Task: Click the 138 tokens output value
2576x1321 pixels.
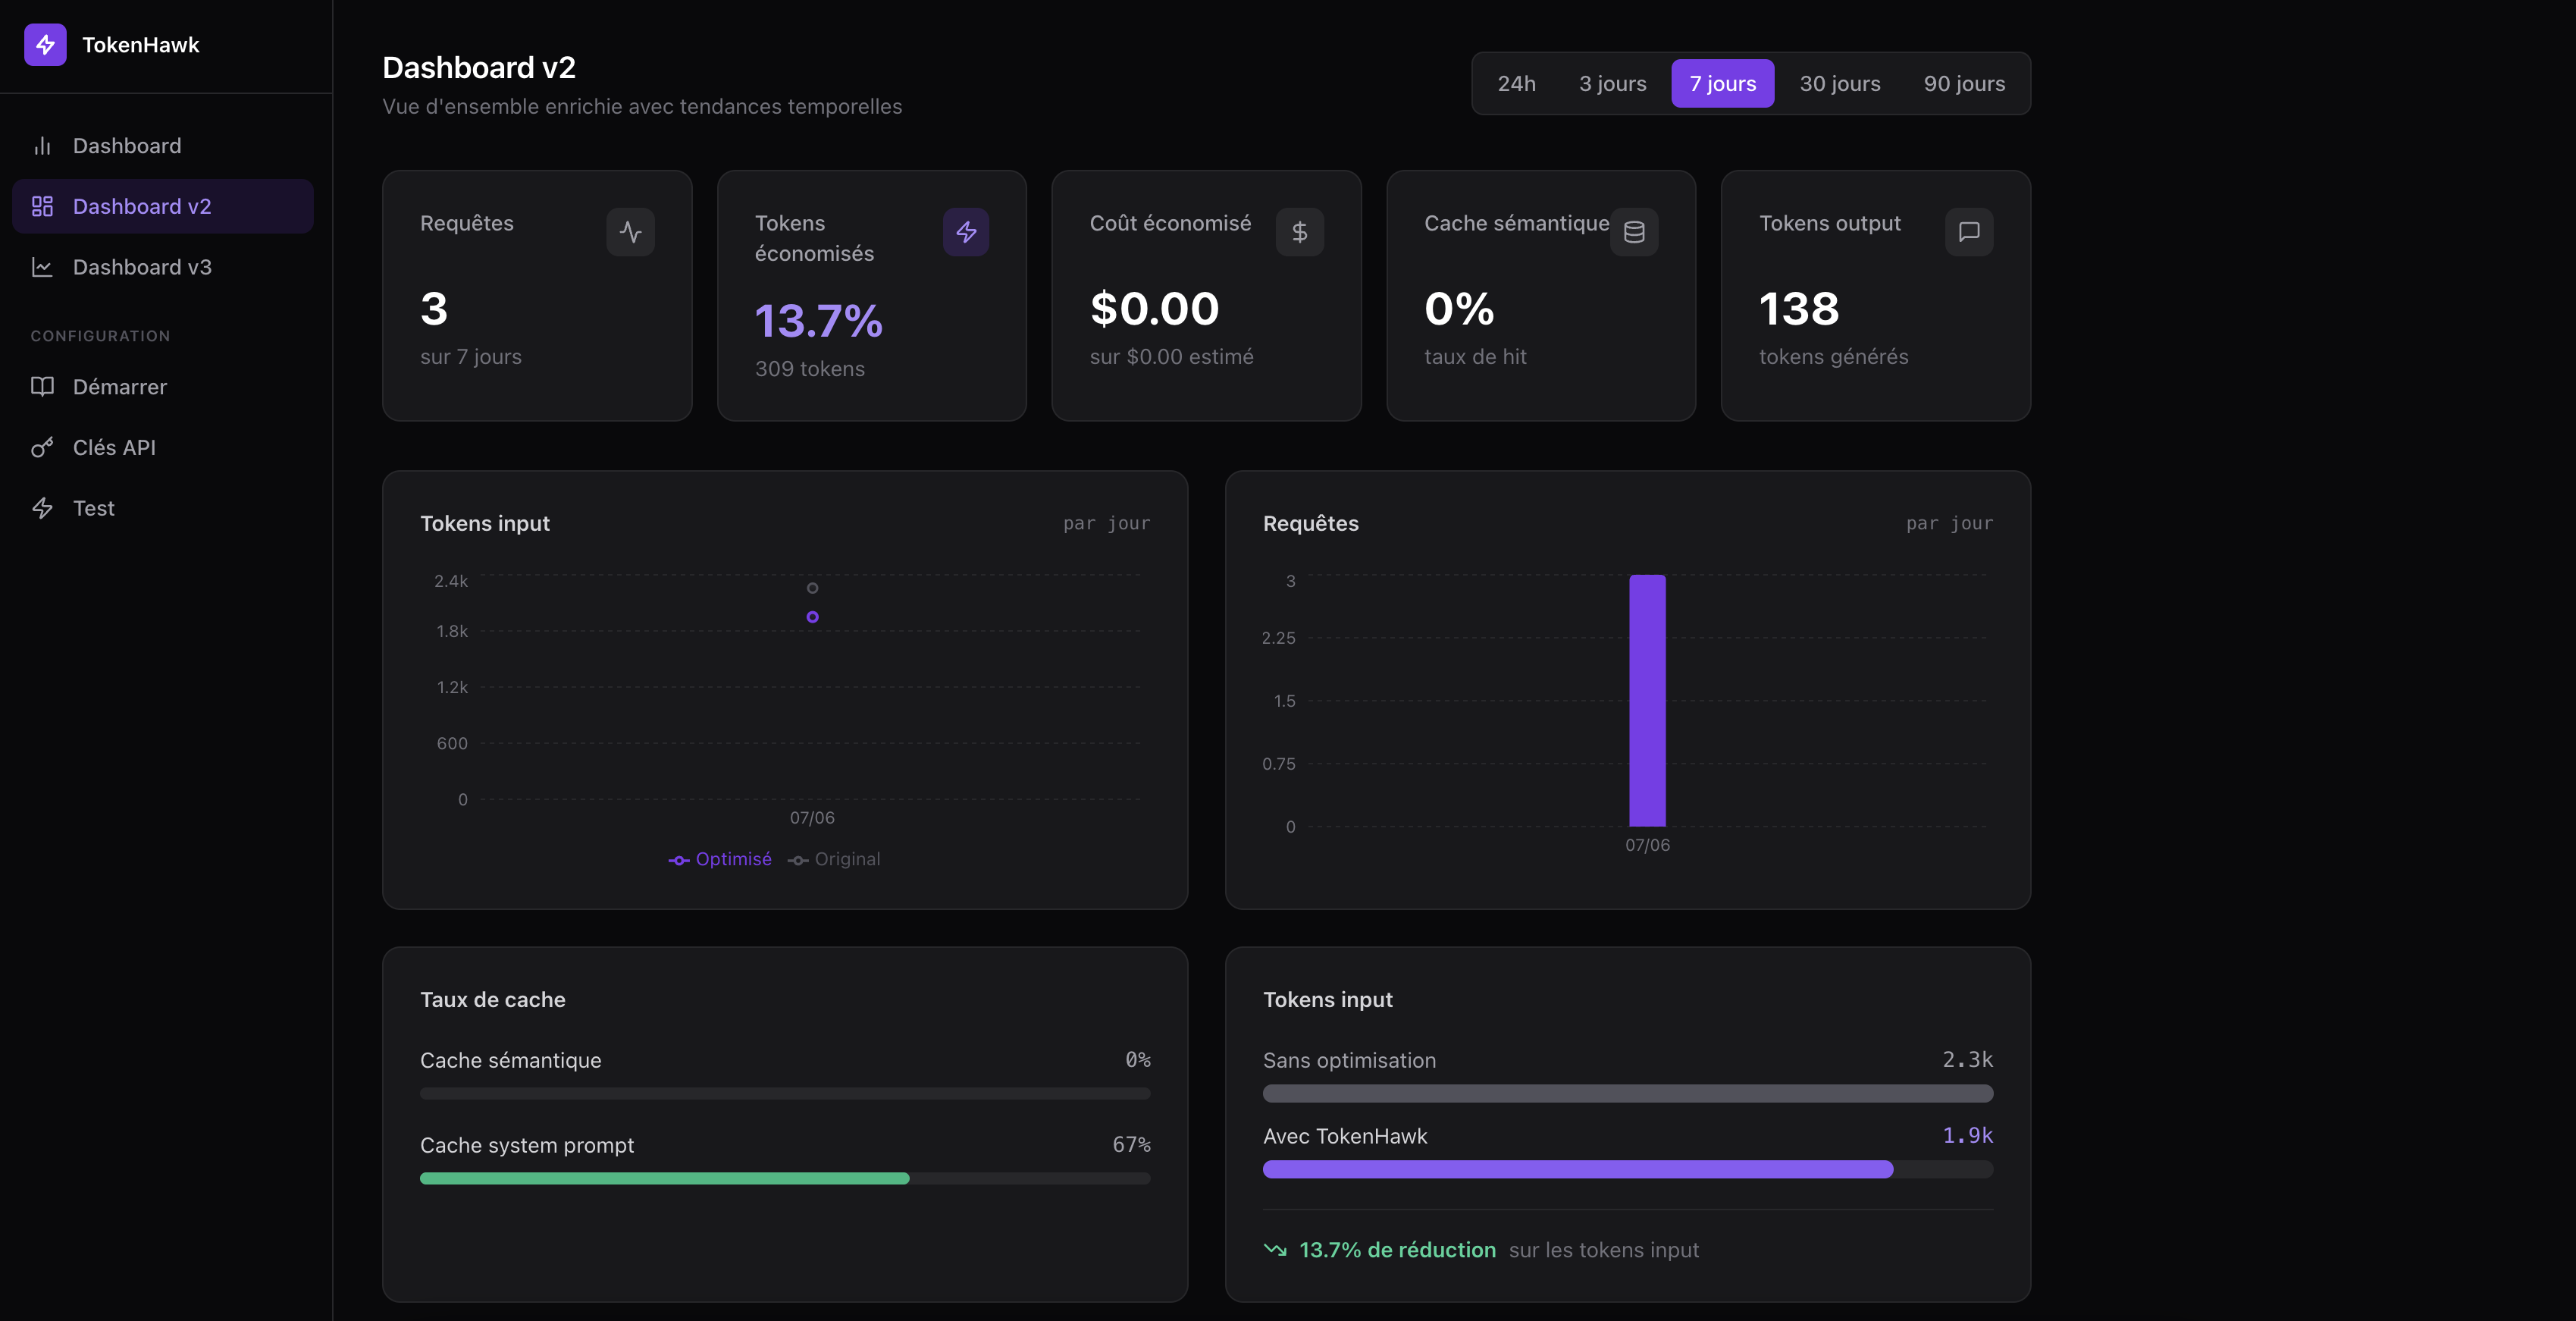Action: click(1799, 309)
